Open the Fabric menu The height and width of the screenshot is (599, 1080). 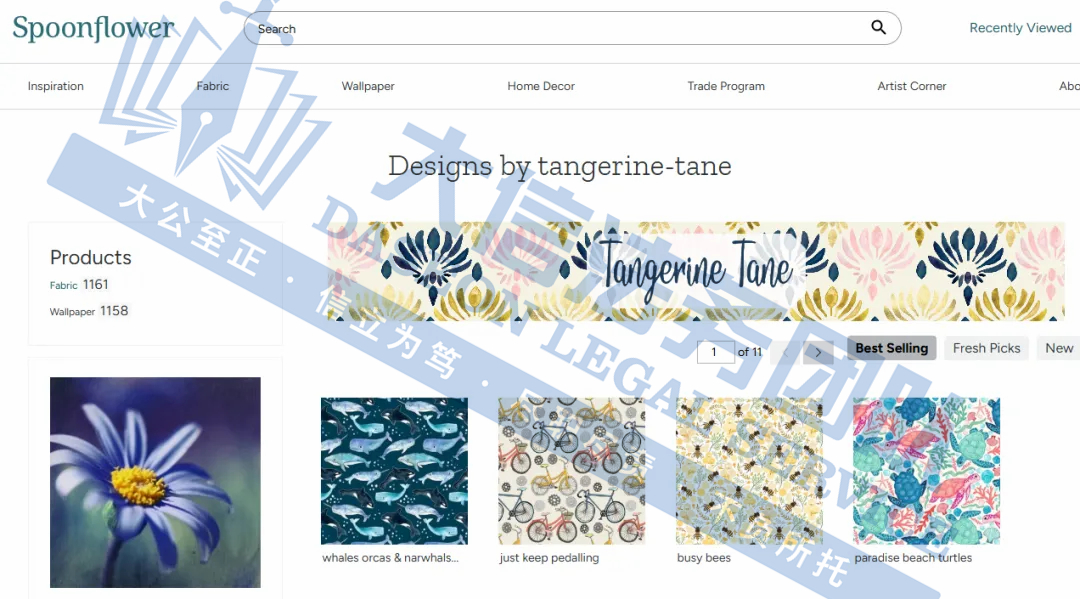tap(213, 86)
